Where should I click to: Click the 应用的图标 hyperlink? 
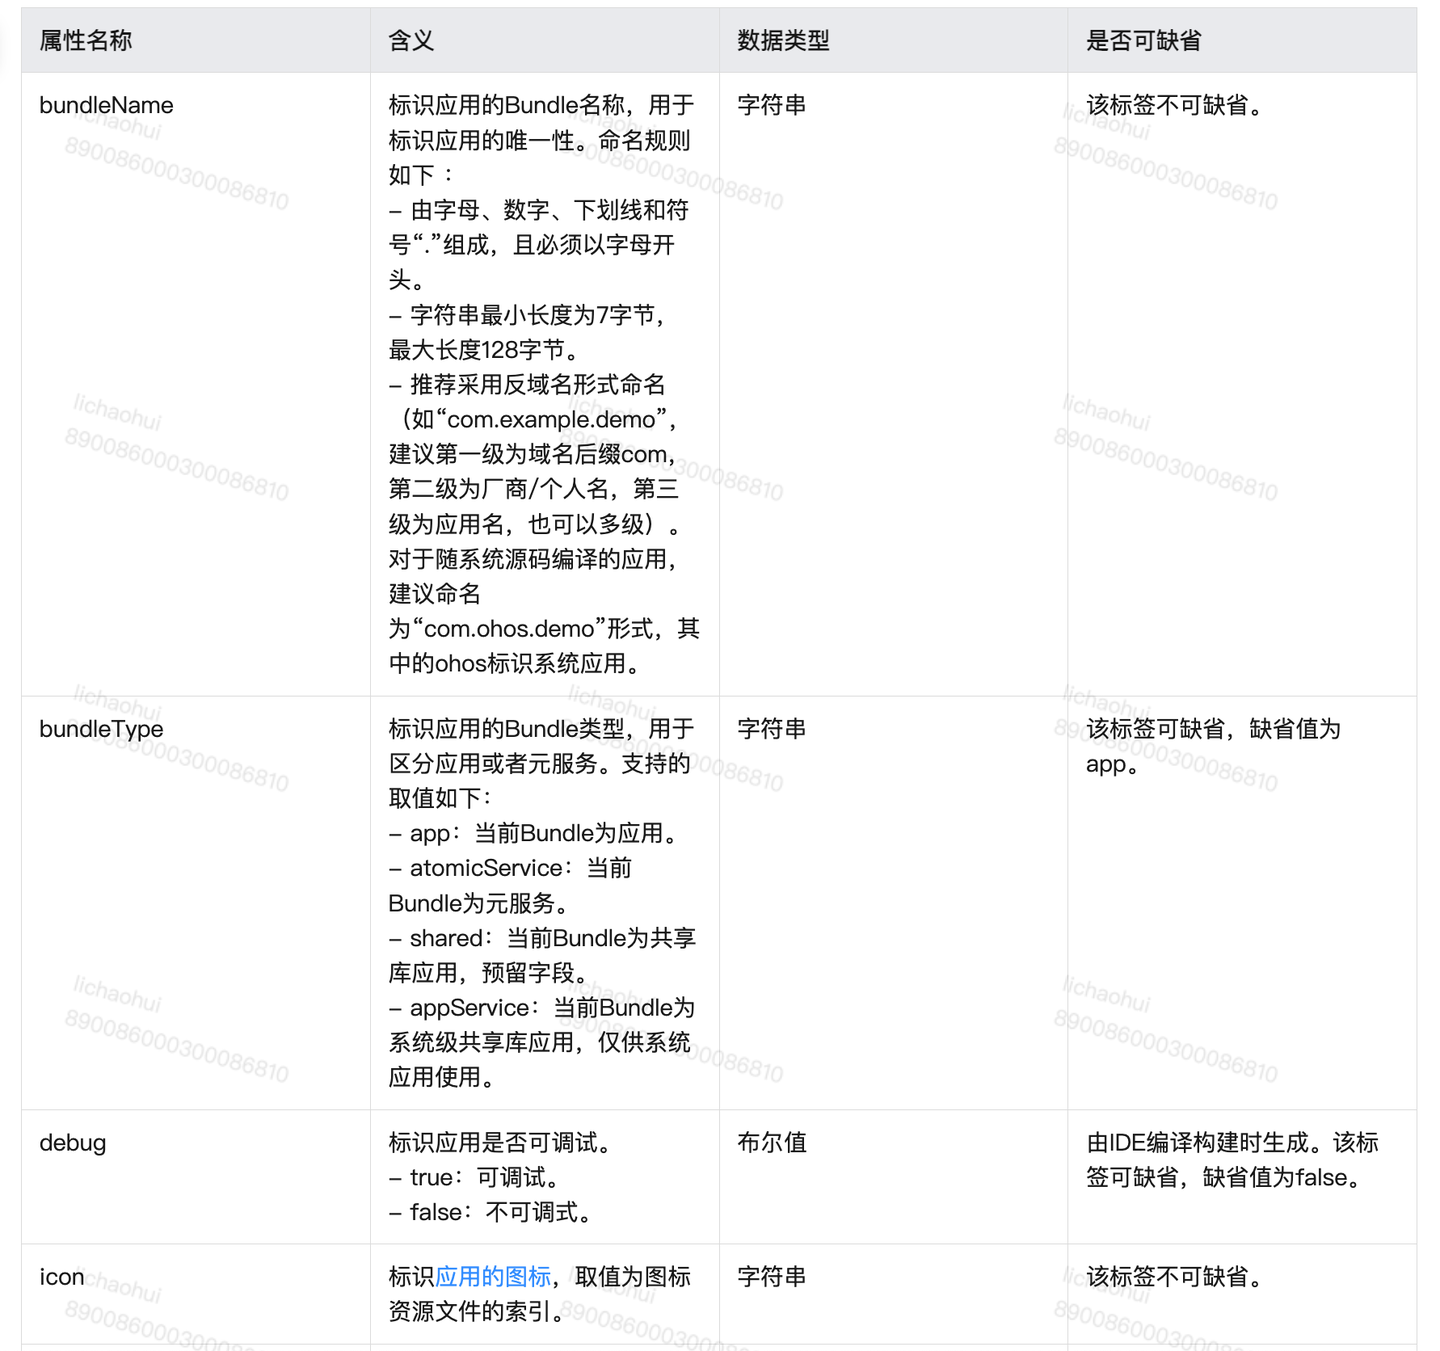(x=494, y=1276)
